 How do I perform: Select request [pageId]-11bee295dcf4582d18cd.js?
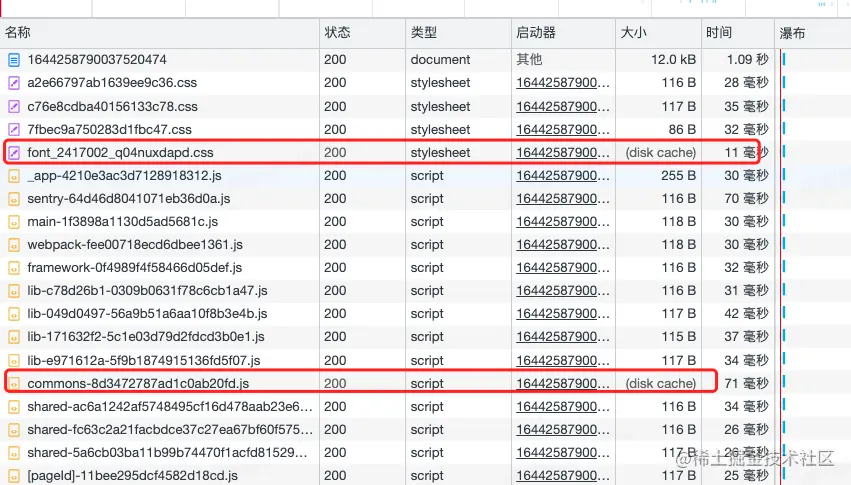click(x=132, y=476)
